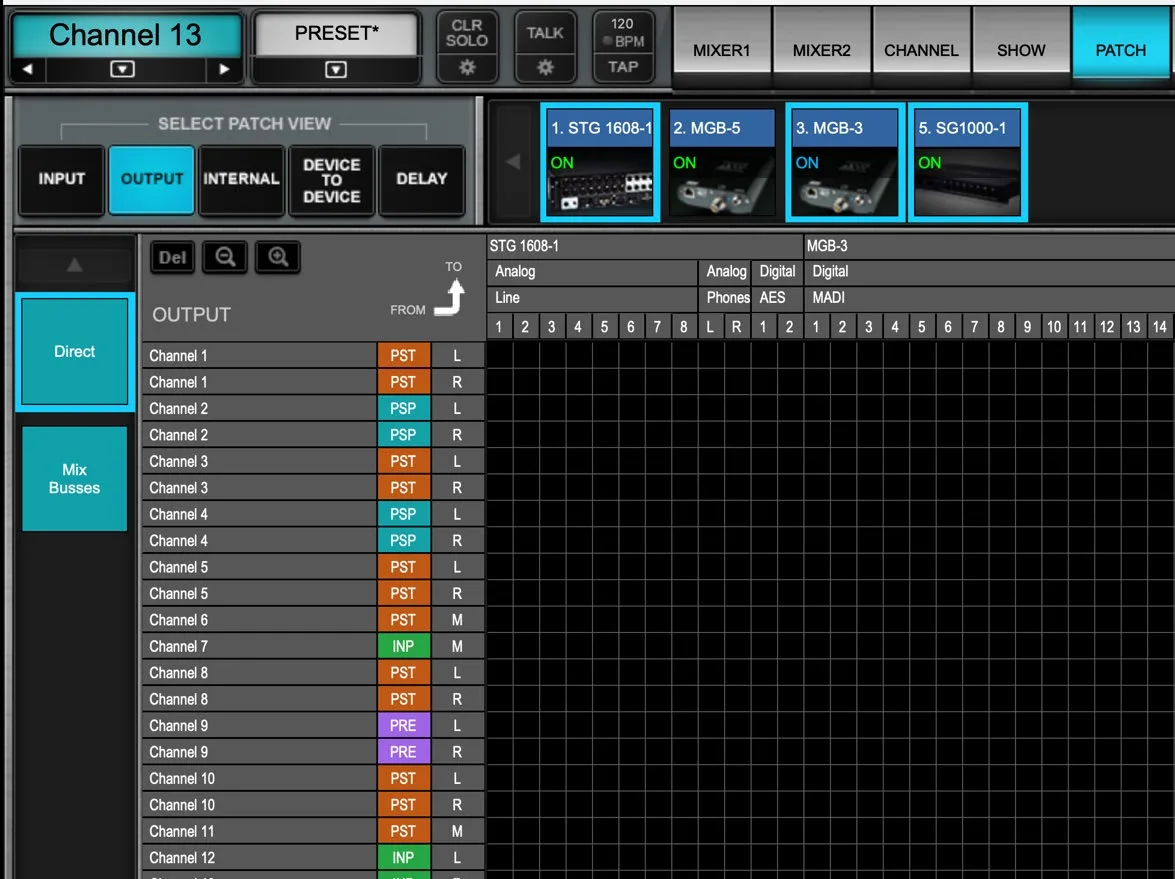
Task: Go to the previous channel with left arrow
Action: 28,69
